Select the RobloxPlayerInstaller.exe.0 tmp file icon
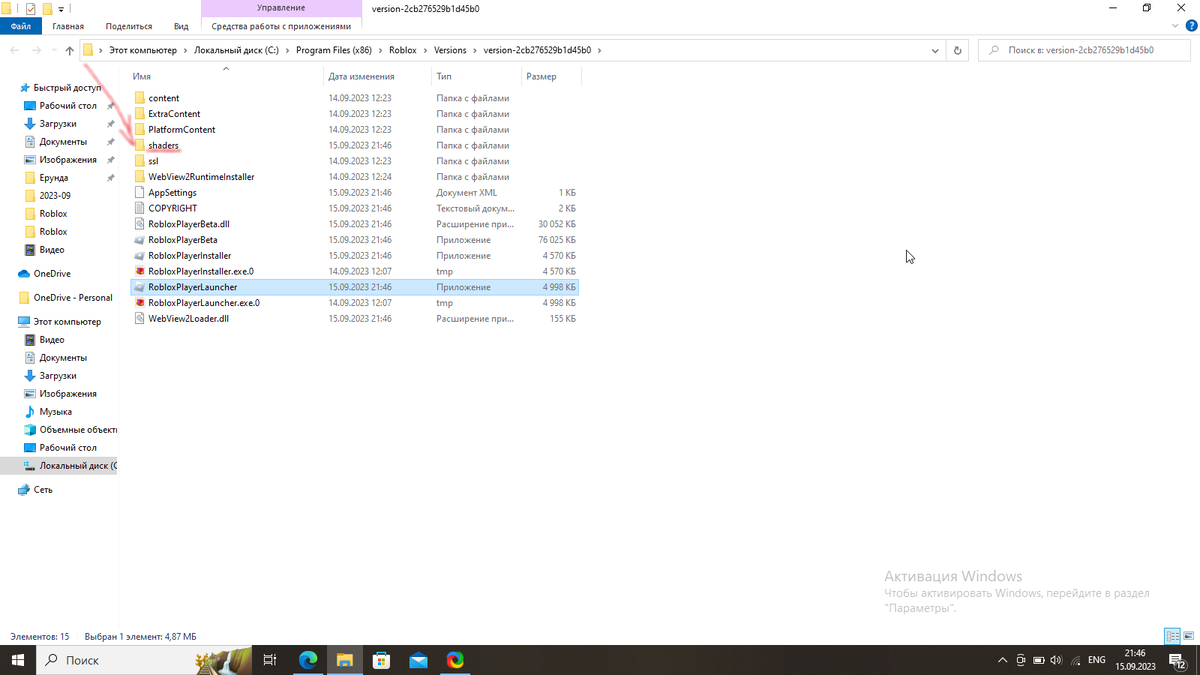The image size is (1200, 675). 139,271
